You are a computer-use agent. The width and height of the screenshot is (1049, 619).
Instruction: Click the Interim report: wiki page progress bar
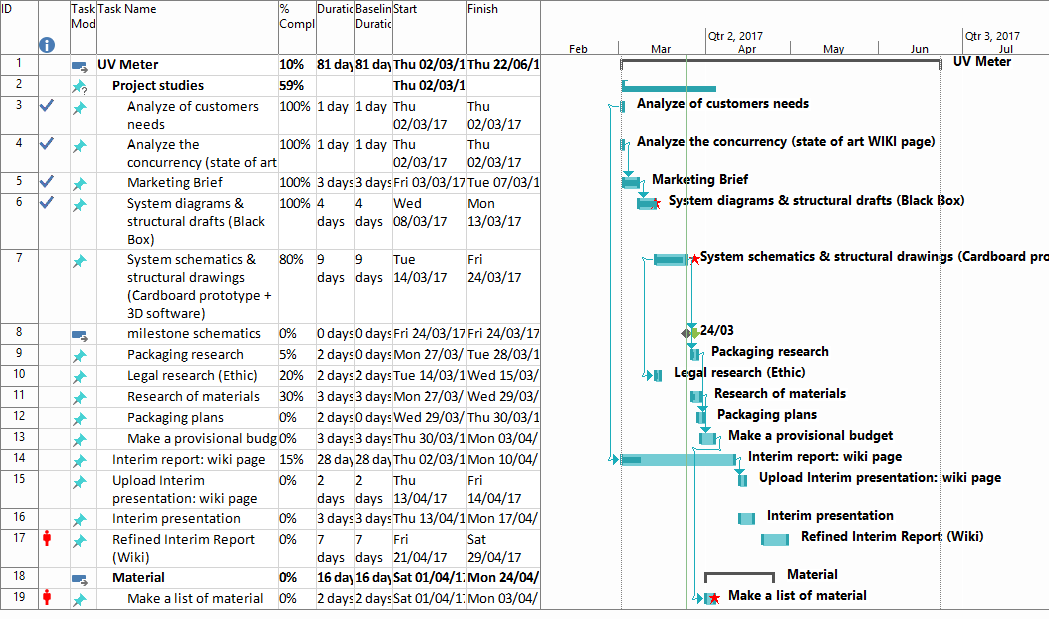click(x=677, y=459)
